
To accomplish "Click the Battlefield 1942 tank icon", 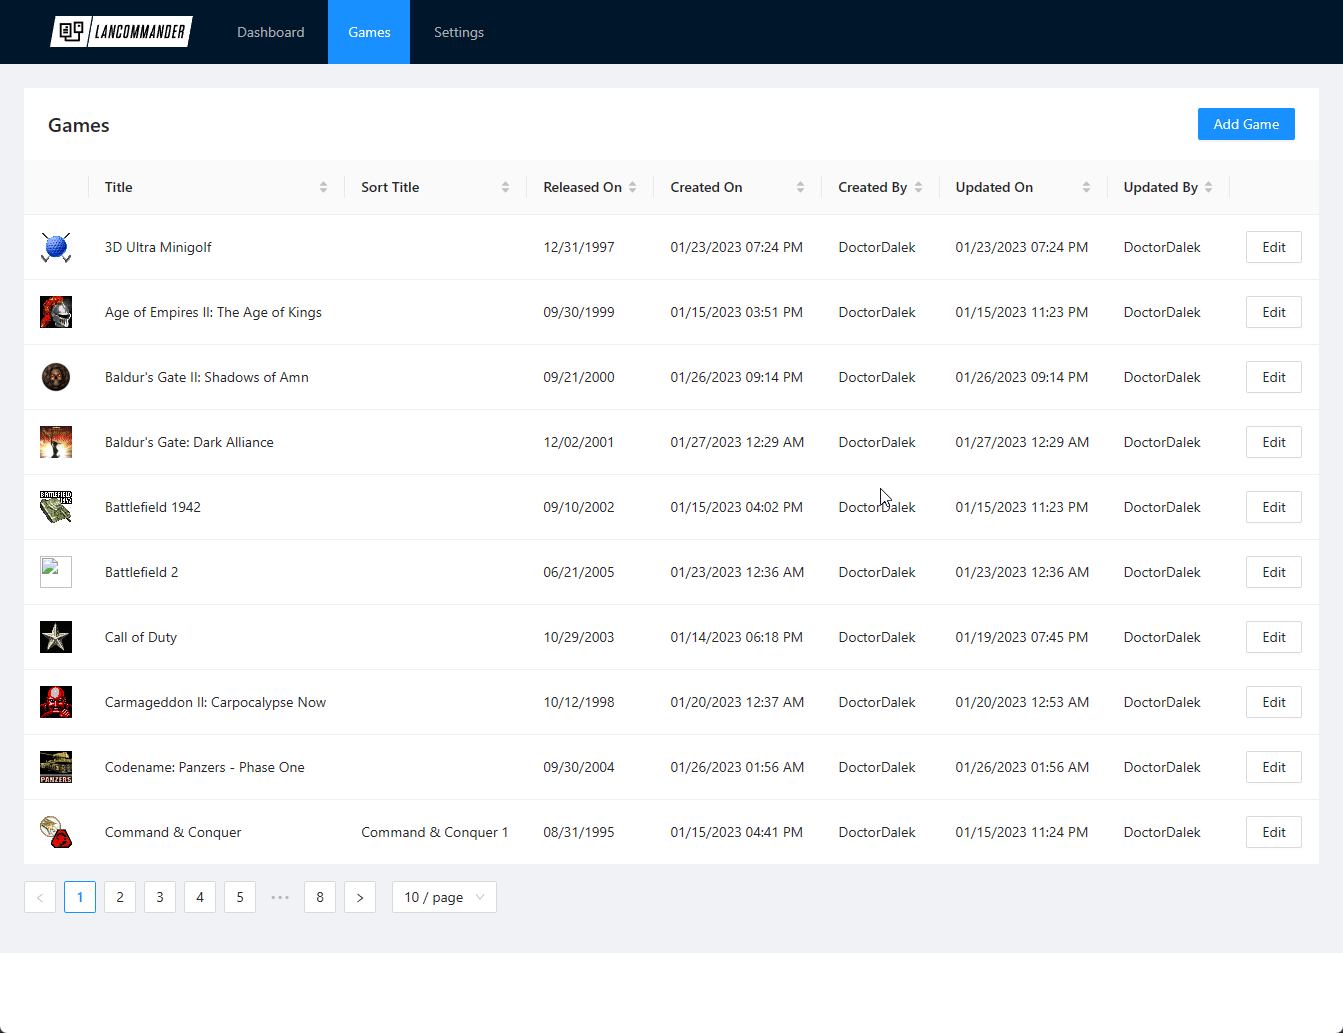I will click(56, 507).
